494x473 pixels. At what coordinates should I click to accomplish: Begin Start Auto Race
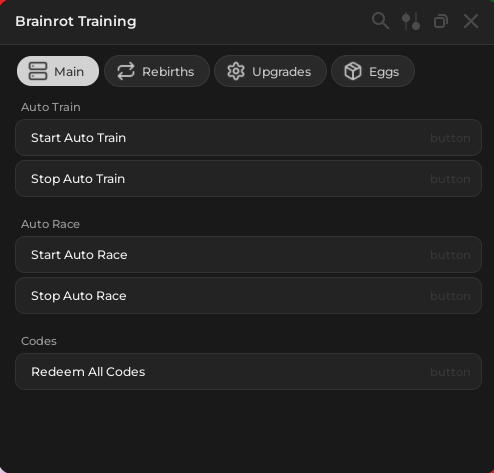[248, 255]
